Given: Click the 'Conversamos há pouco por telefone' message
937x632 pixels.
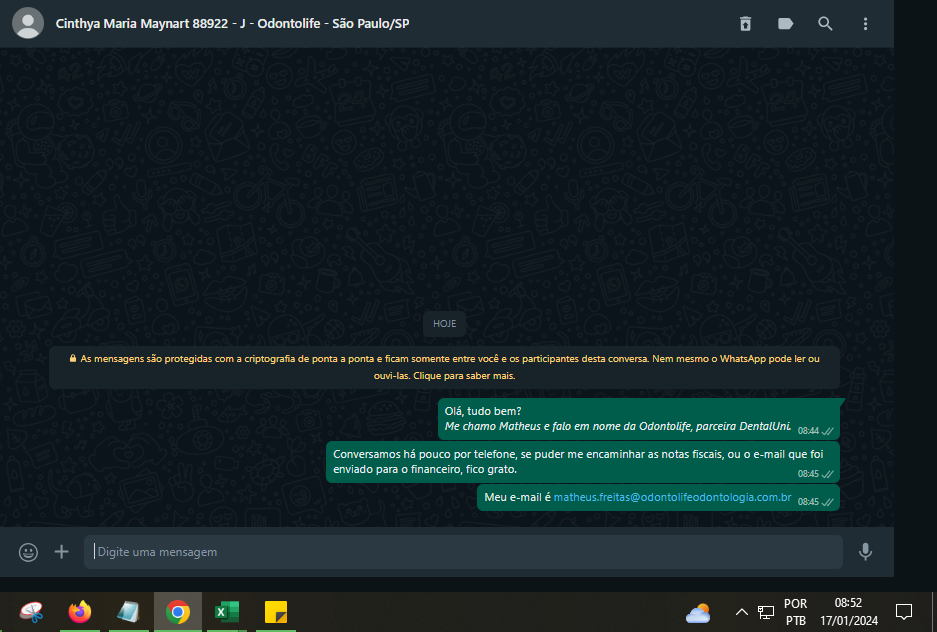Looking at the screenshot, I should [583, 462].
